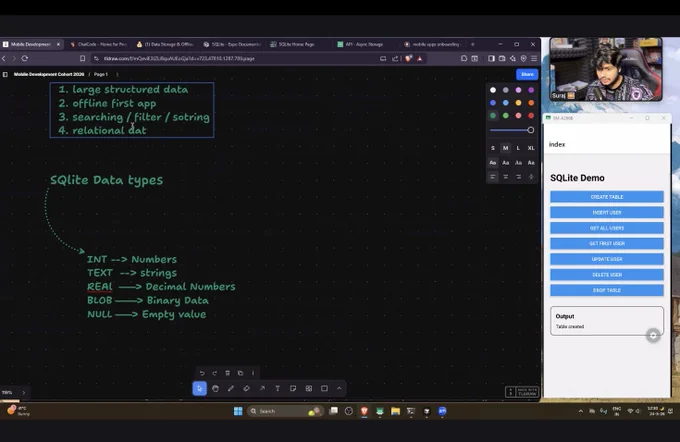
Task: Choose the Draw handwriting font style
Action: (493, 163)
